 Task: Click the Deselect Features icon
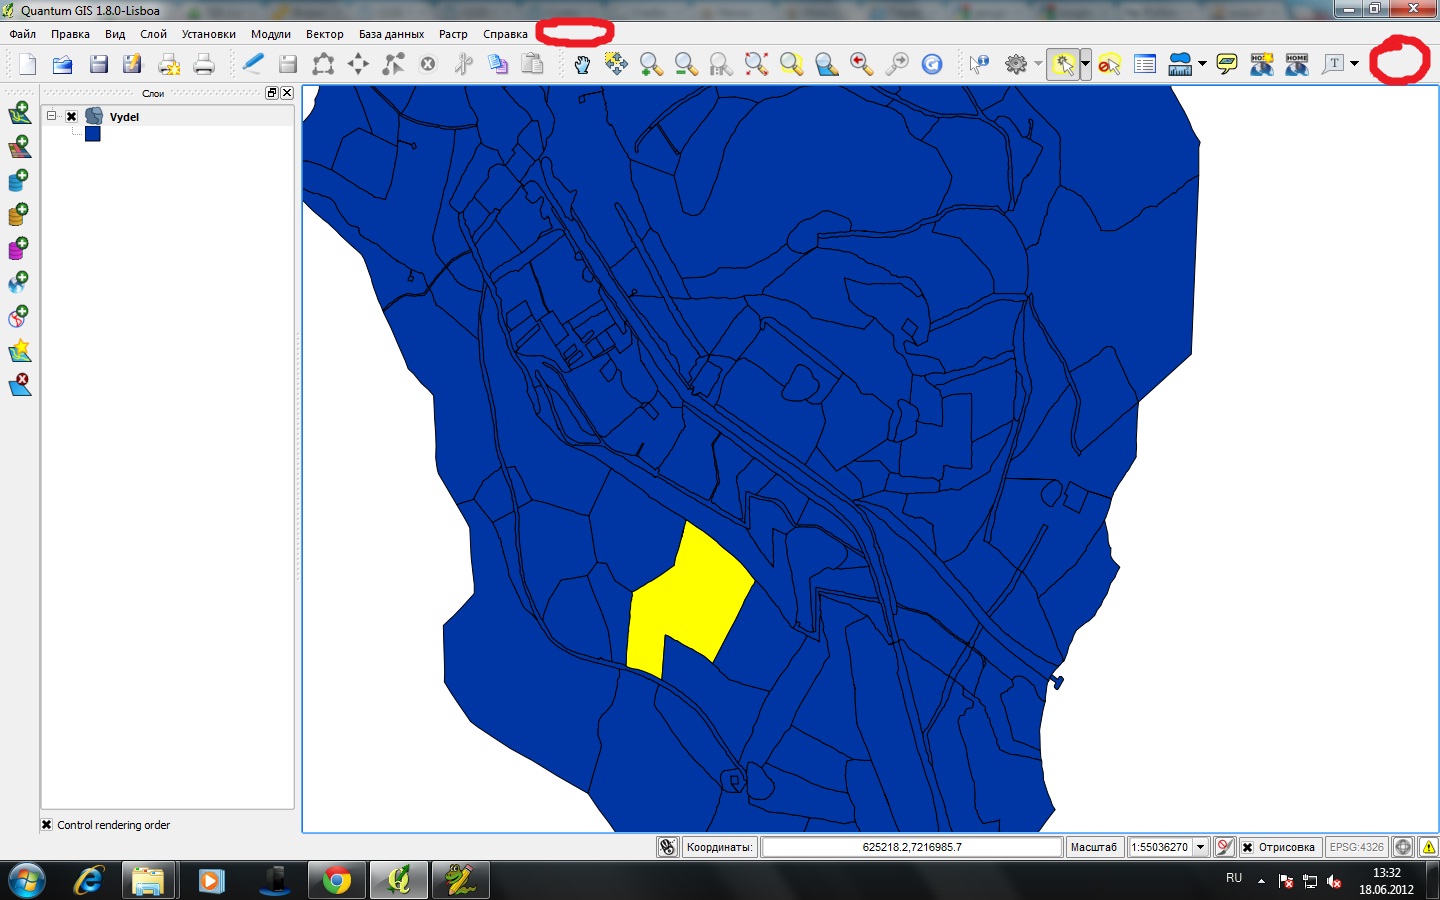pyautogui.click(x=1109, y=65)
